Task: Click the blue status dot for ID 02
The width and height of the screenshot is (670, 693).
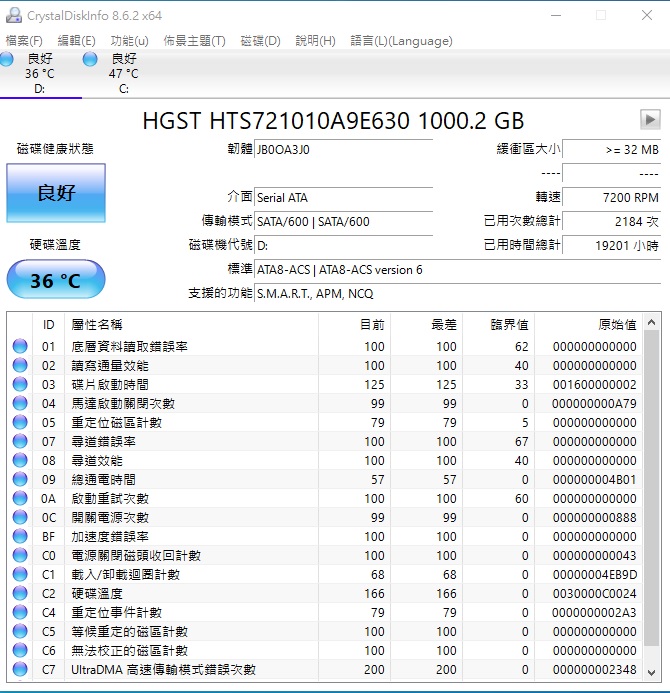Action: [x=20, y=365]
